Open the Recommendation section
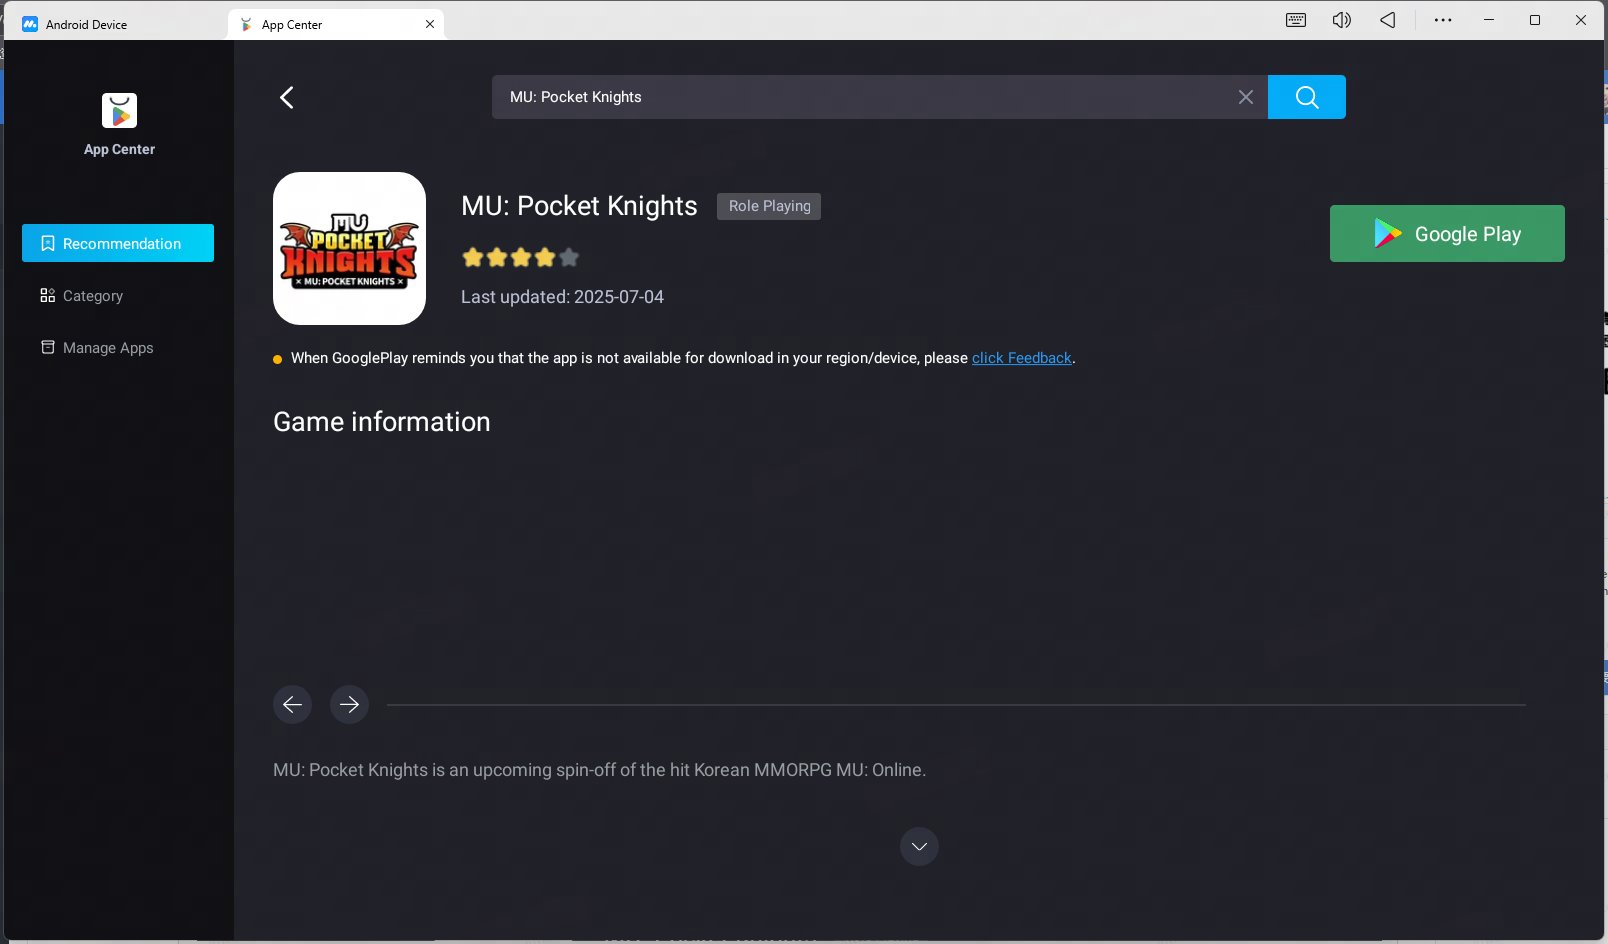This screenshot has height=944, width=1608. (x=118, y=243)
